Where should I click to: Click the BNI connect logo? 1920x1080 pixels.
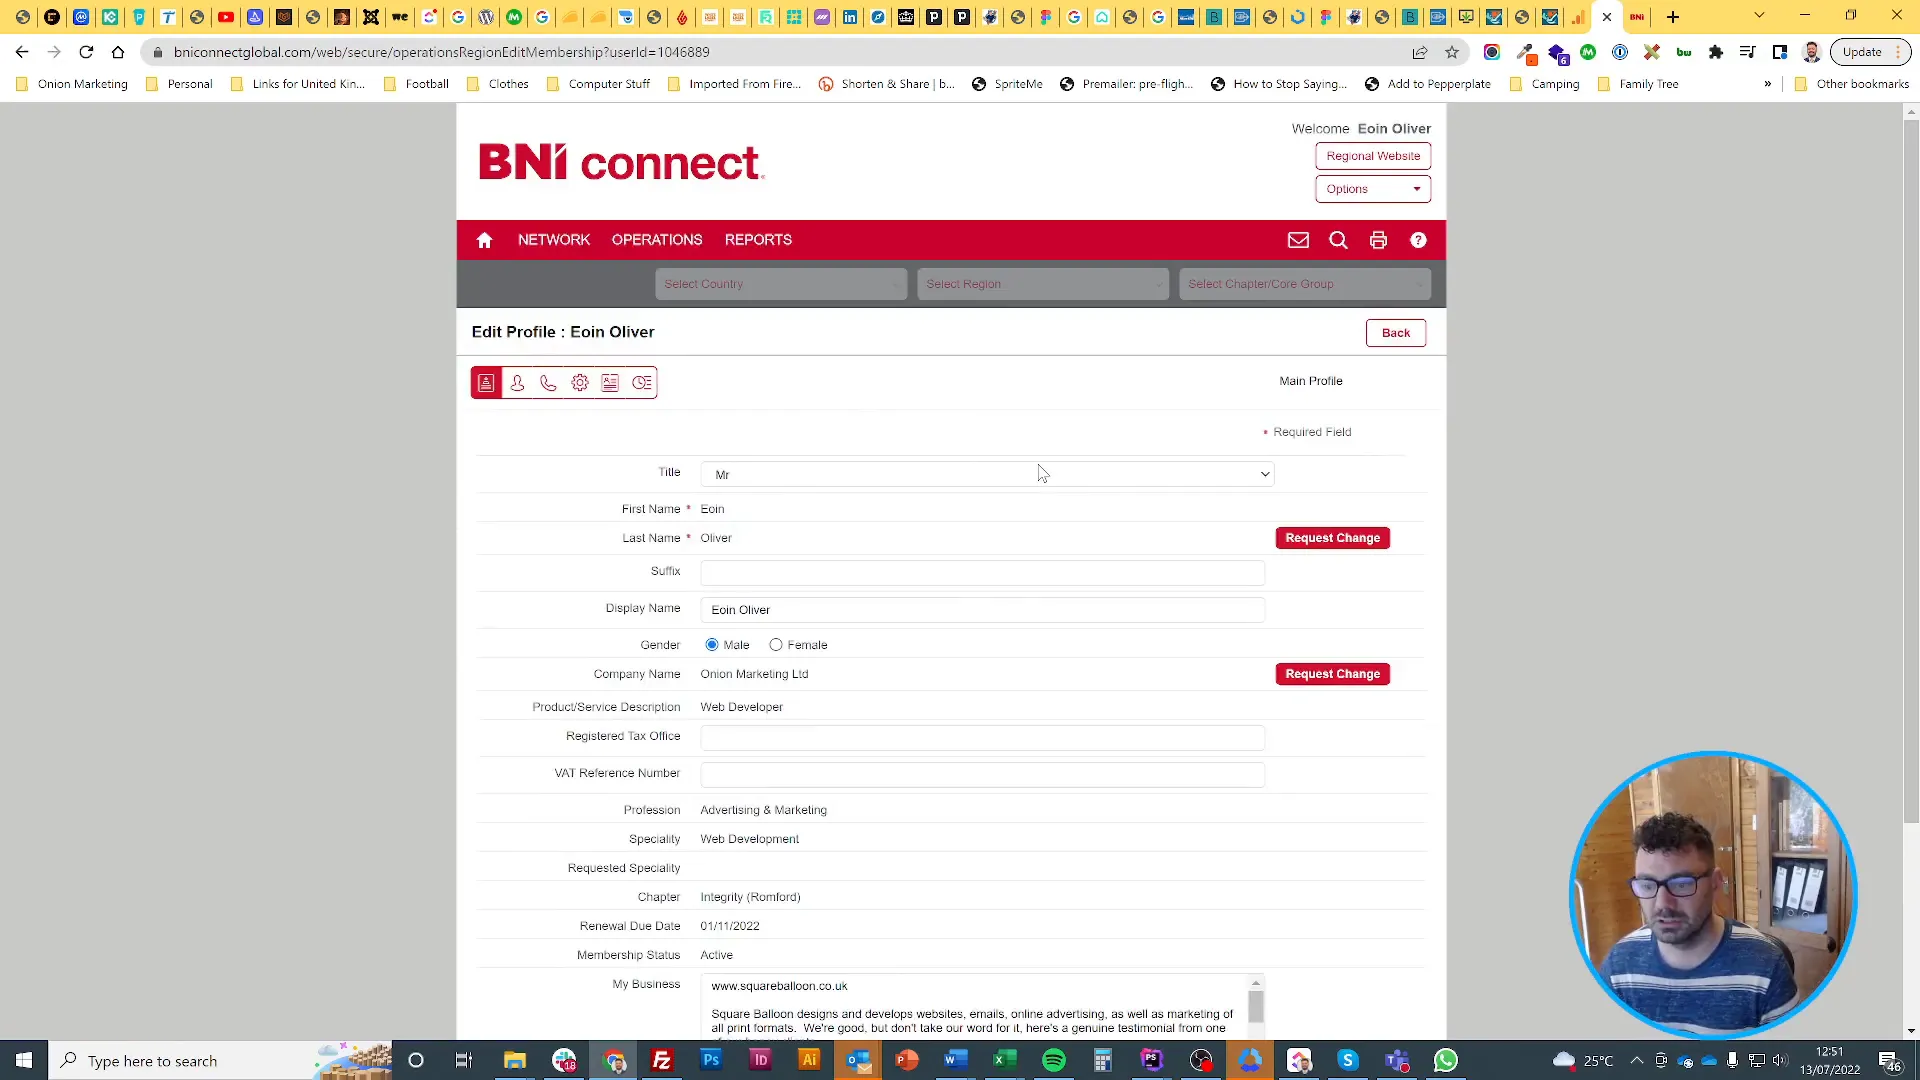(621, 162)
